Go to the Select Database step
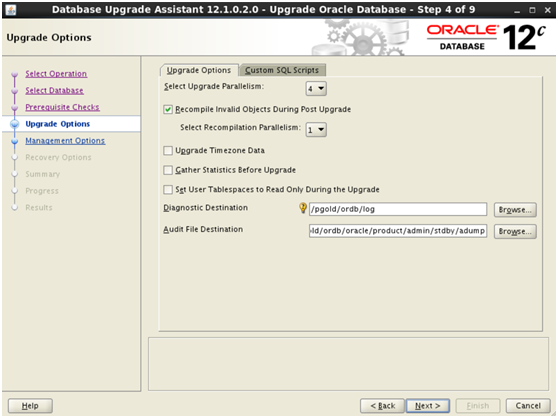The width and height of the screenshot is (558, 418). pos(54,91)
